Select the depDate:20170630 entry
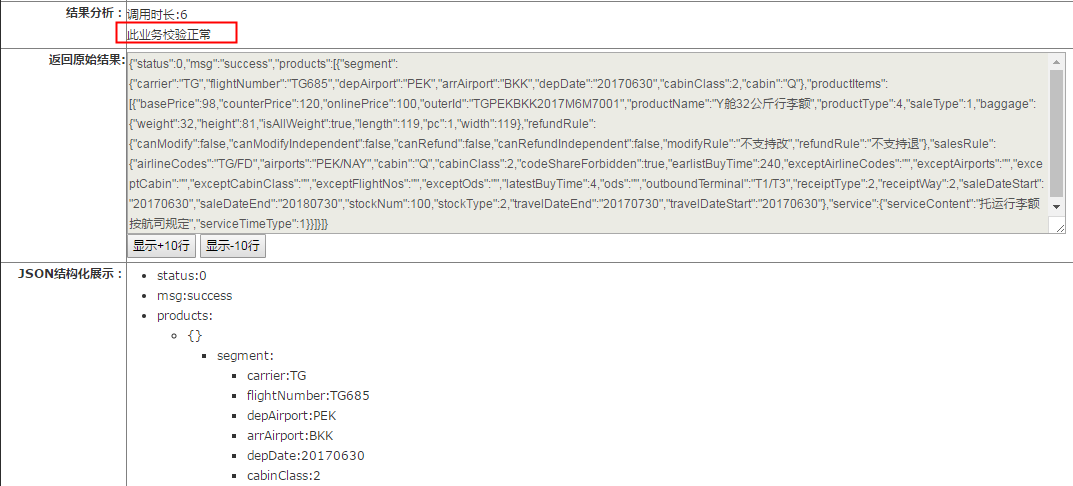The image size is (1073, 486). point(306,456)
